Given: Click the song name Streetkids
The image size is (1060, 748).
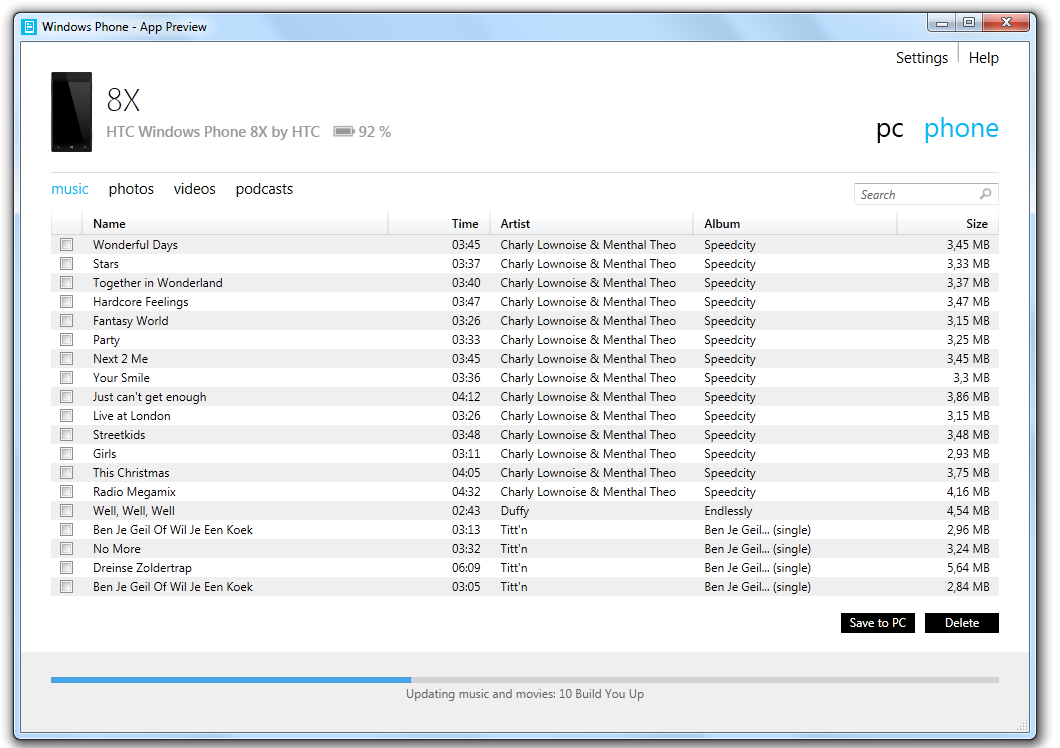Looking at the screenshot, I should pyautogui.click(x=119, y=435).
